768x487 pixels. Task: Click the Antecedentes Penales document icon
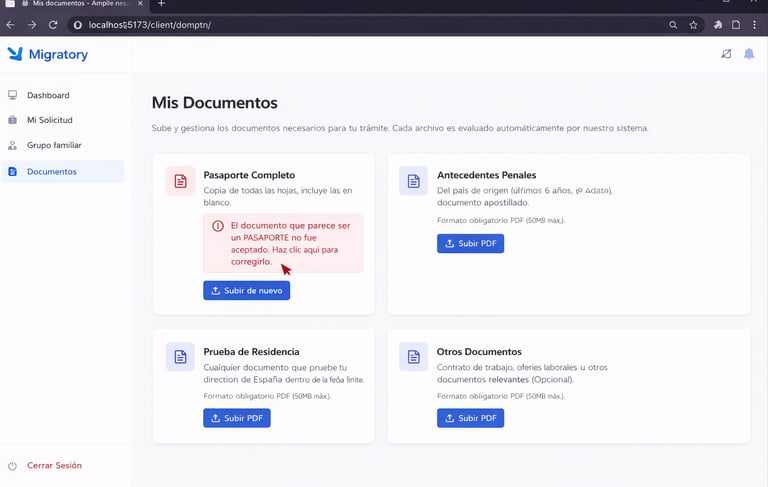click(x=413, y=181)
